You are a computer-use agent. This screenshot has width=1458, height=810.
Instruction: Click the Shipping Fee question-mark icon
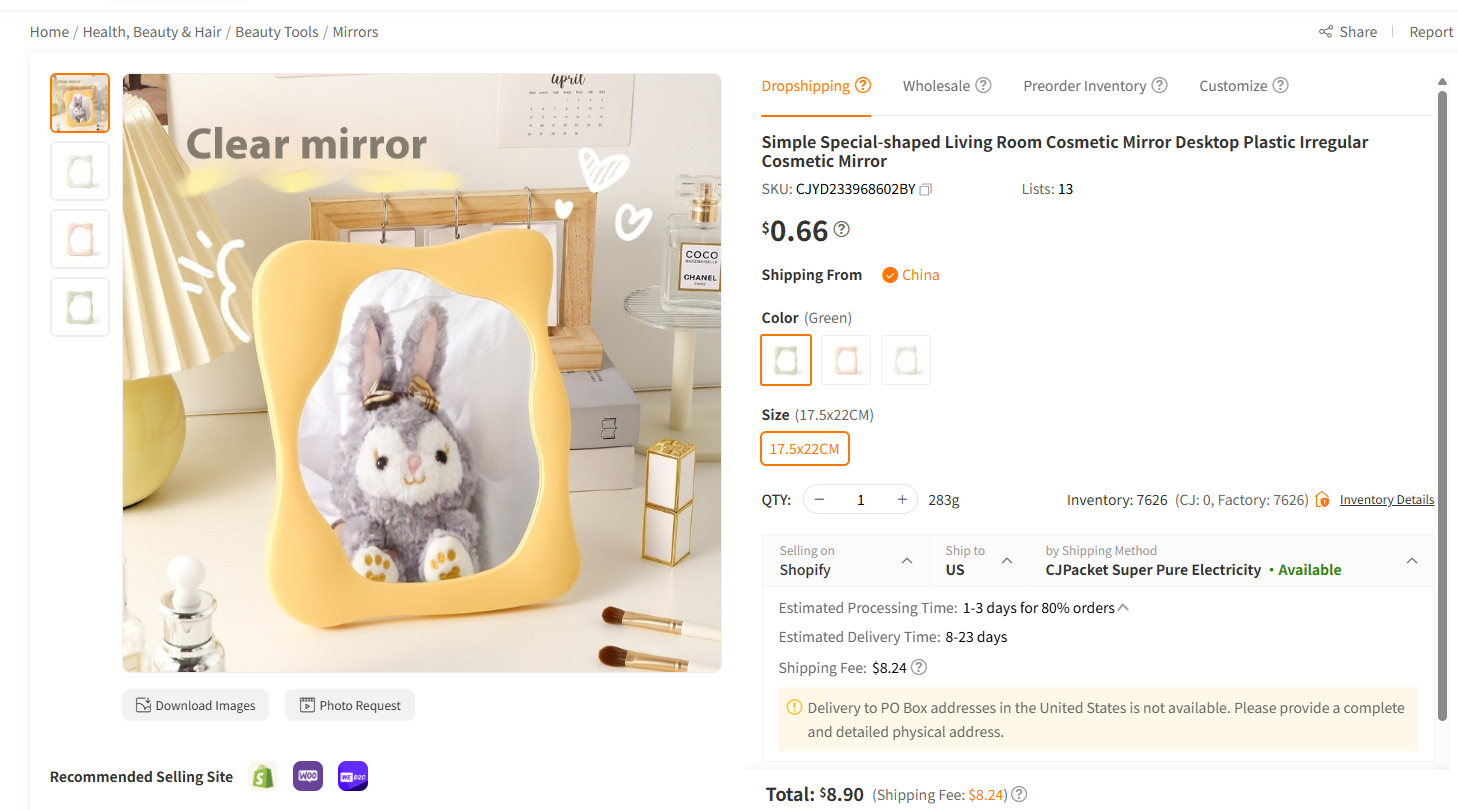pyautogui.click(x=918, y=666)
